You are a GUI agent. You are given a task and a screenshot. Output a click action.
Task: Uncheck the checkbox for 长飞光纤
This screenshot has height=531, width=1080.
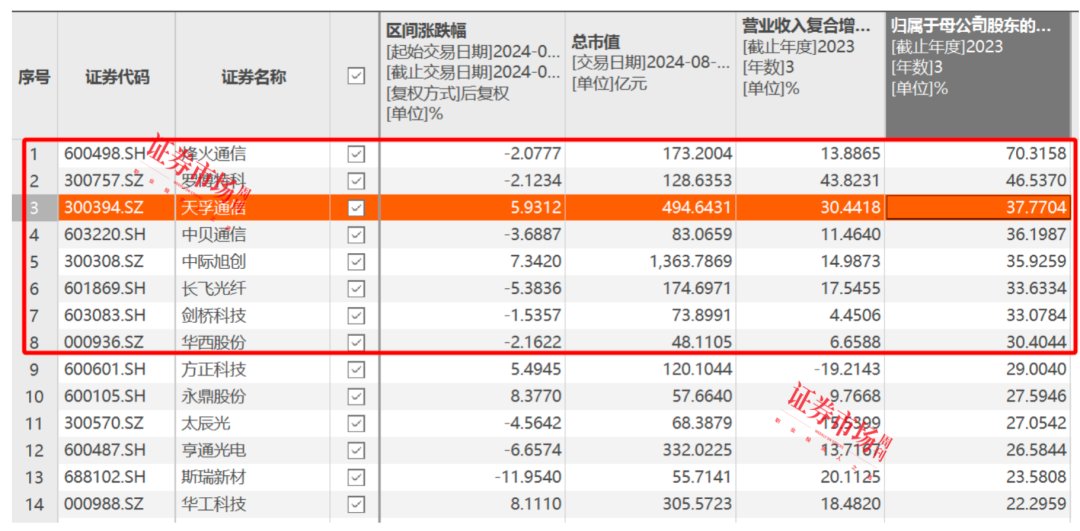355,289
